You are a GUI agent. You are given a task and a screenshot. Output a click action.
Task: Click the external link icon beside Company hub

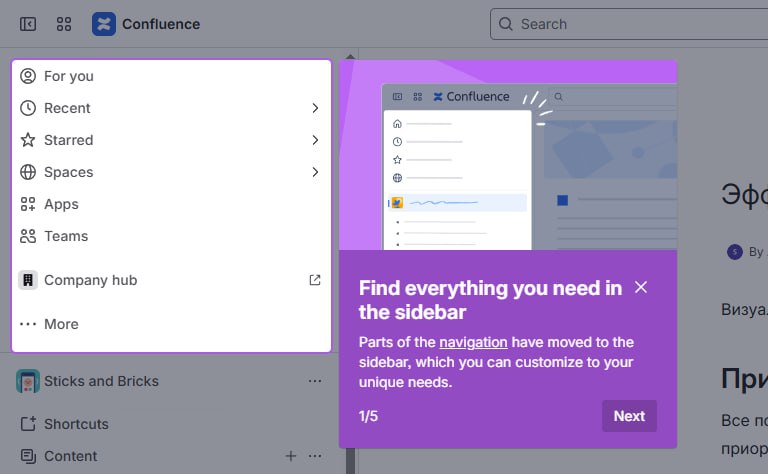tap(315, 280)
